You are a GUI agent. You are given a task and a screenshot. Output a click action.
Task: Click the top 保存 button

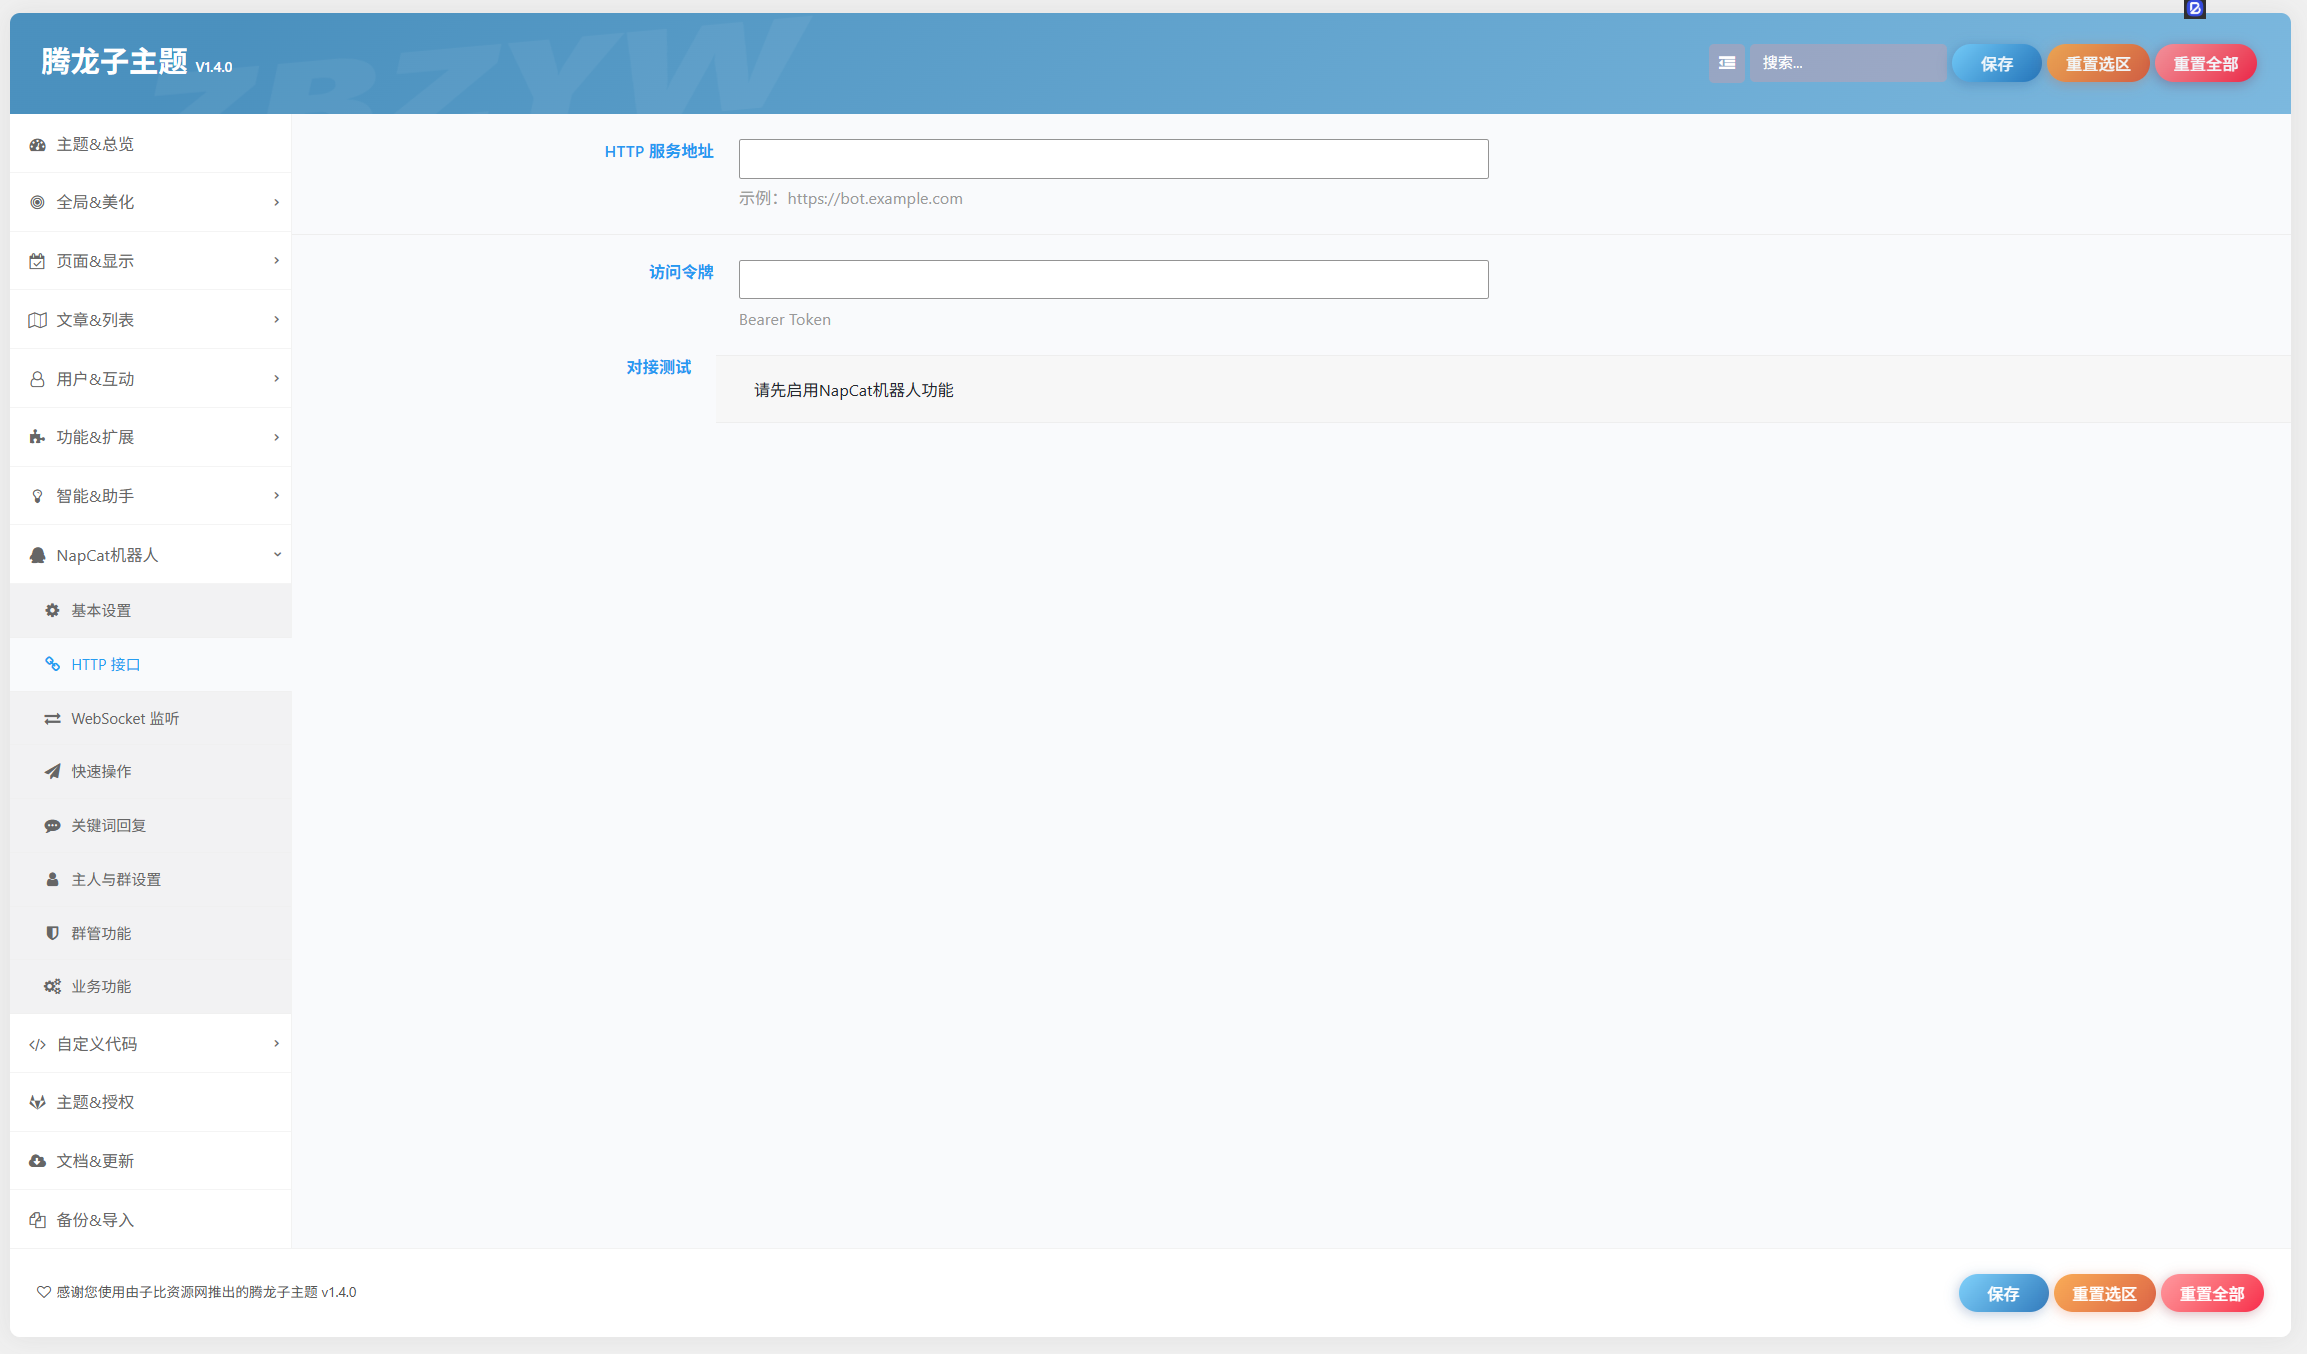[x=1996, y=64]
